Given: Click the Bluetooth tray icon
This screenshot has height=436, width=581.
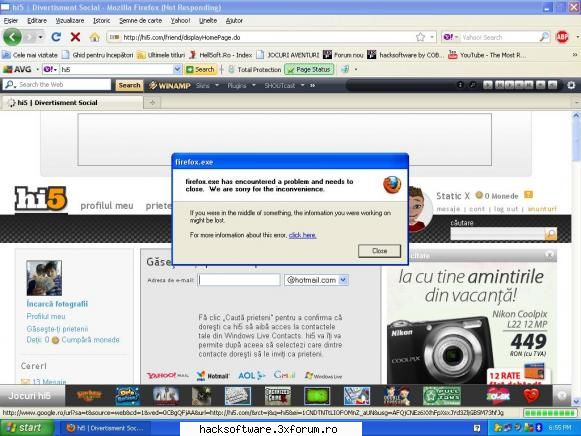Looking at the screenshot, I should coord(538,428).
